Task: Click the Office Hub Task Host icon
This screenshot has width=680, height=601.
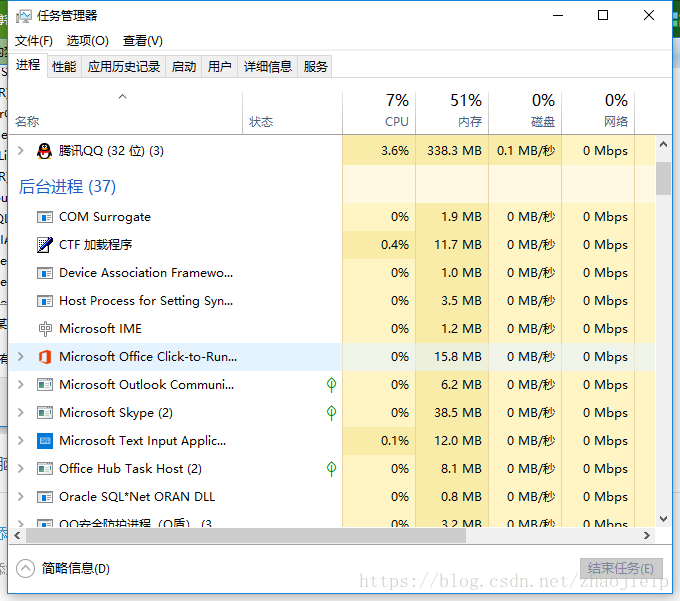Action: pyautogui.click(x=45, y=469)
